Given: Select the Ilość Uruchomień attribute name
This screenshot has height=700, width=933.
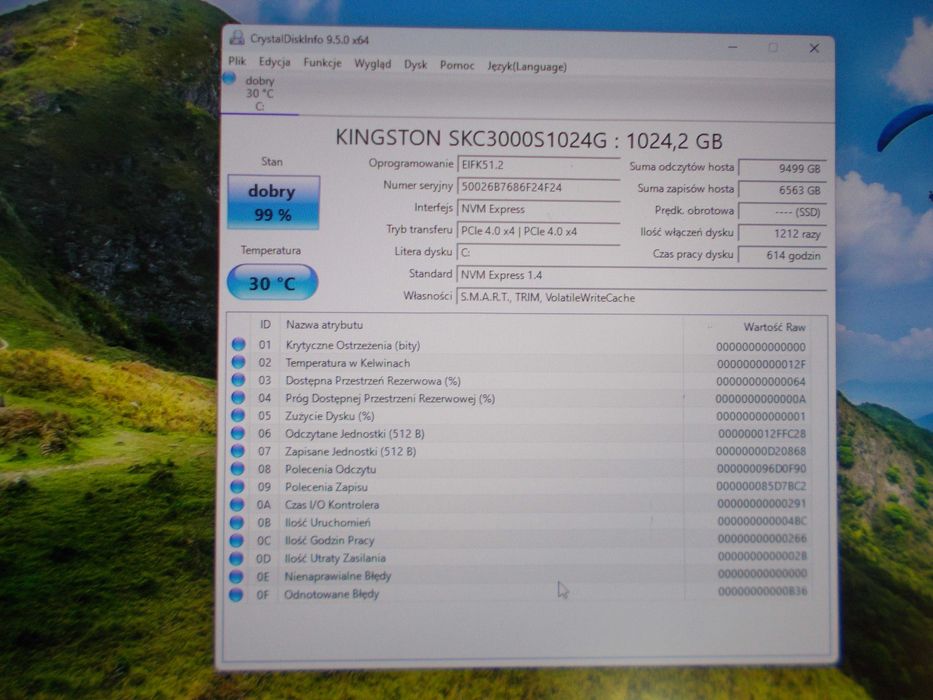Looking at the screenshot, I should click(327, 523).
